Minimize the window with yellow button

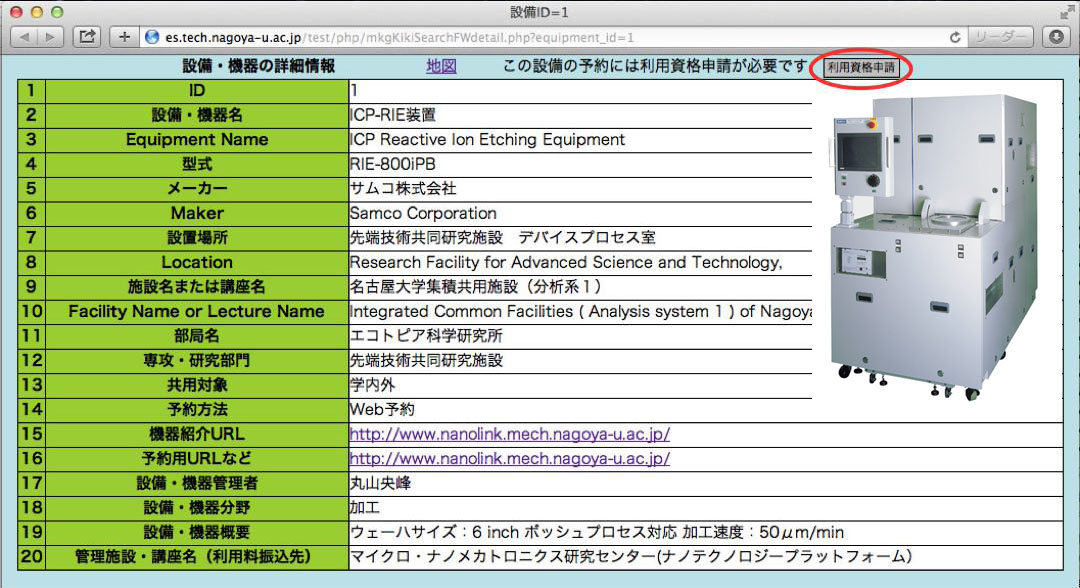[x=36, y=12]
